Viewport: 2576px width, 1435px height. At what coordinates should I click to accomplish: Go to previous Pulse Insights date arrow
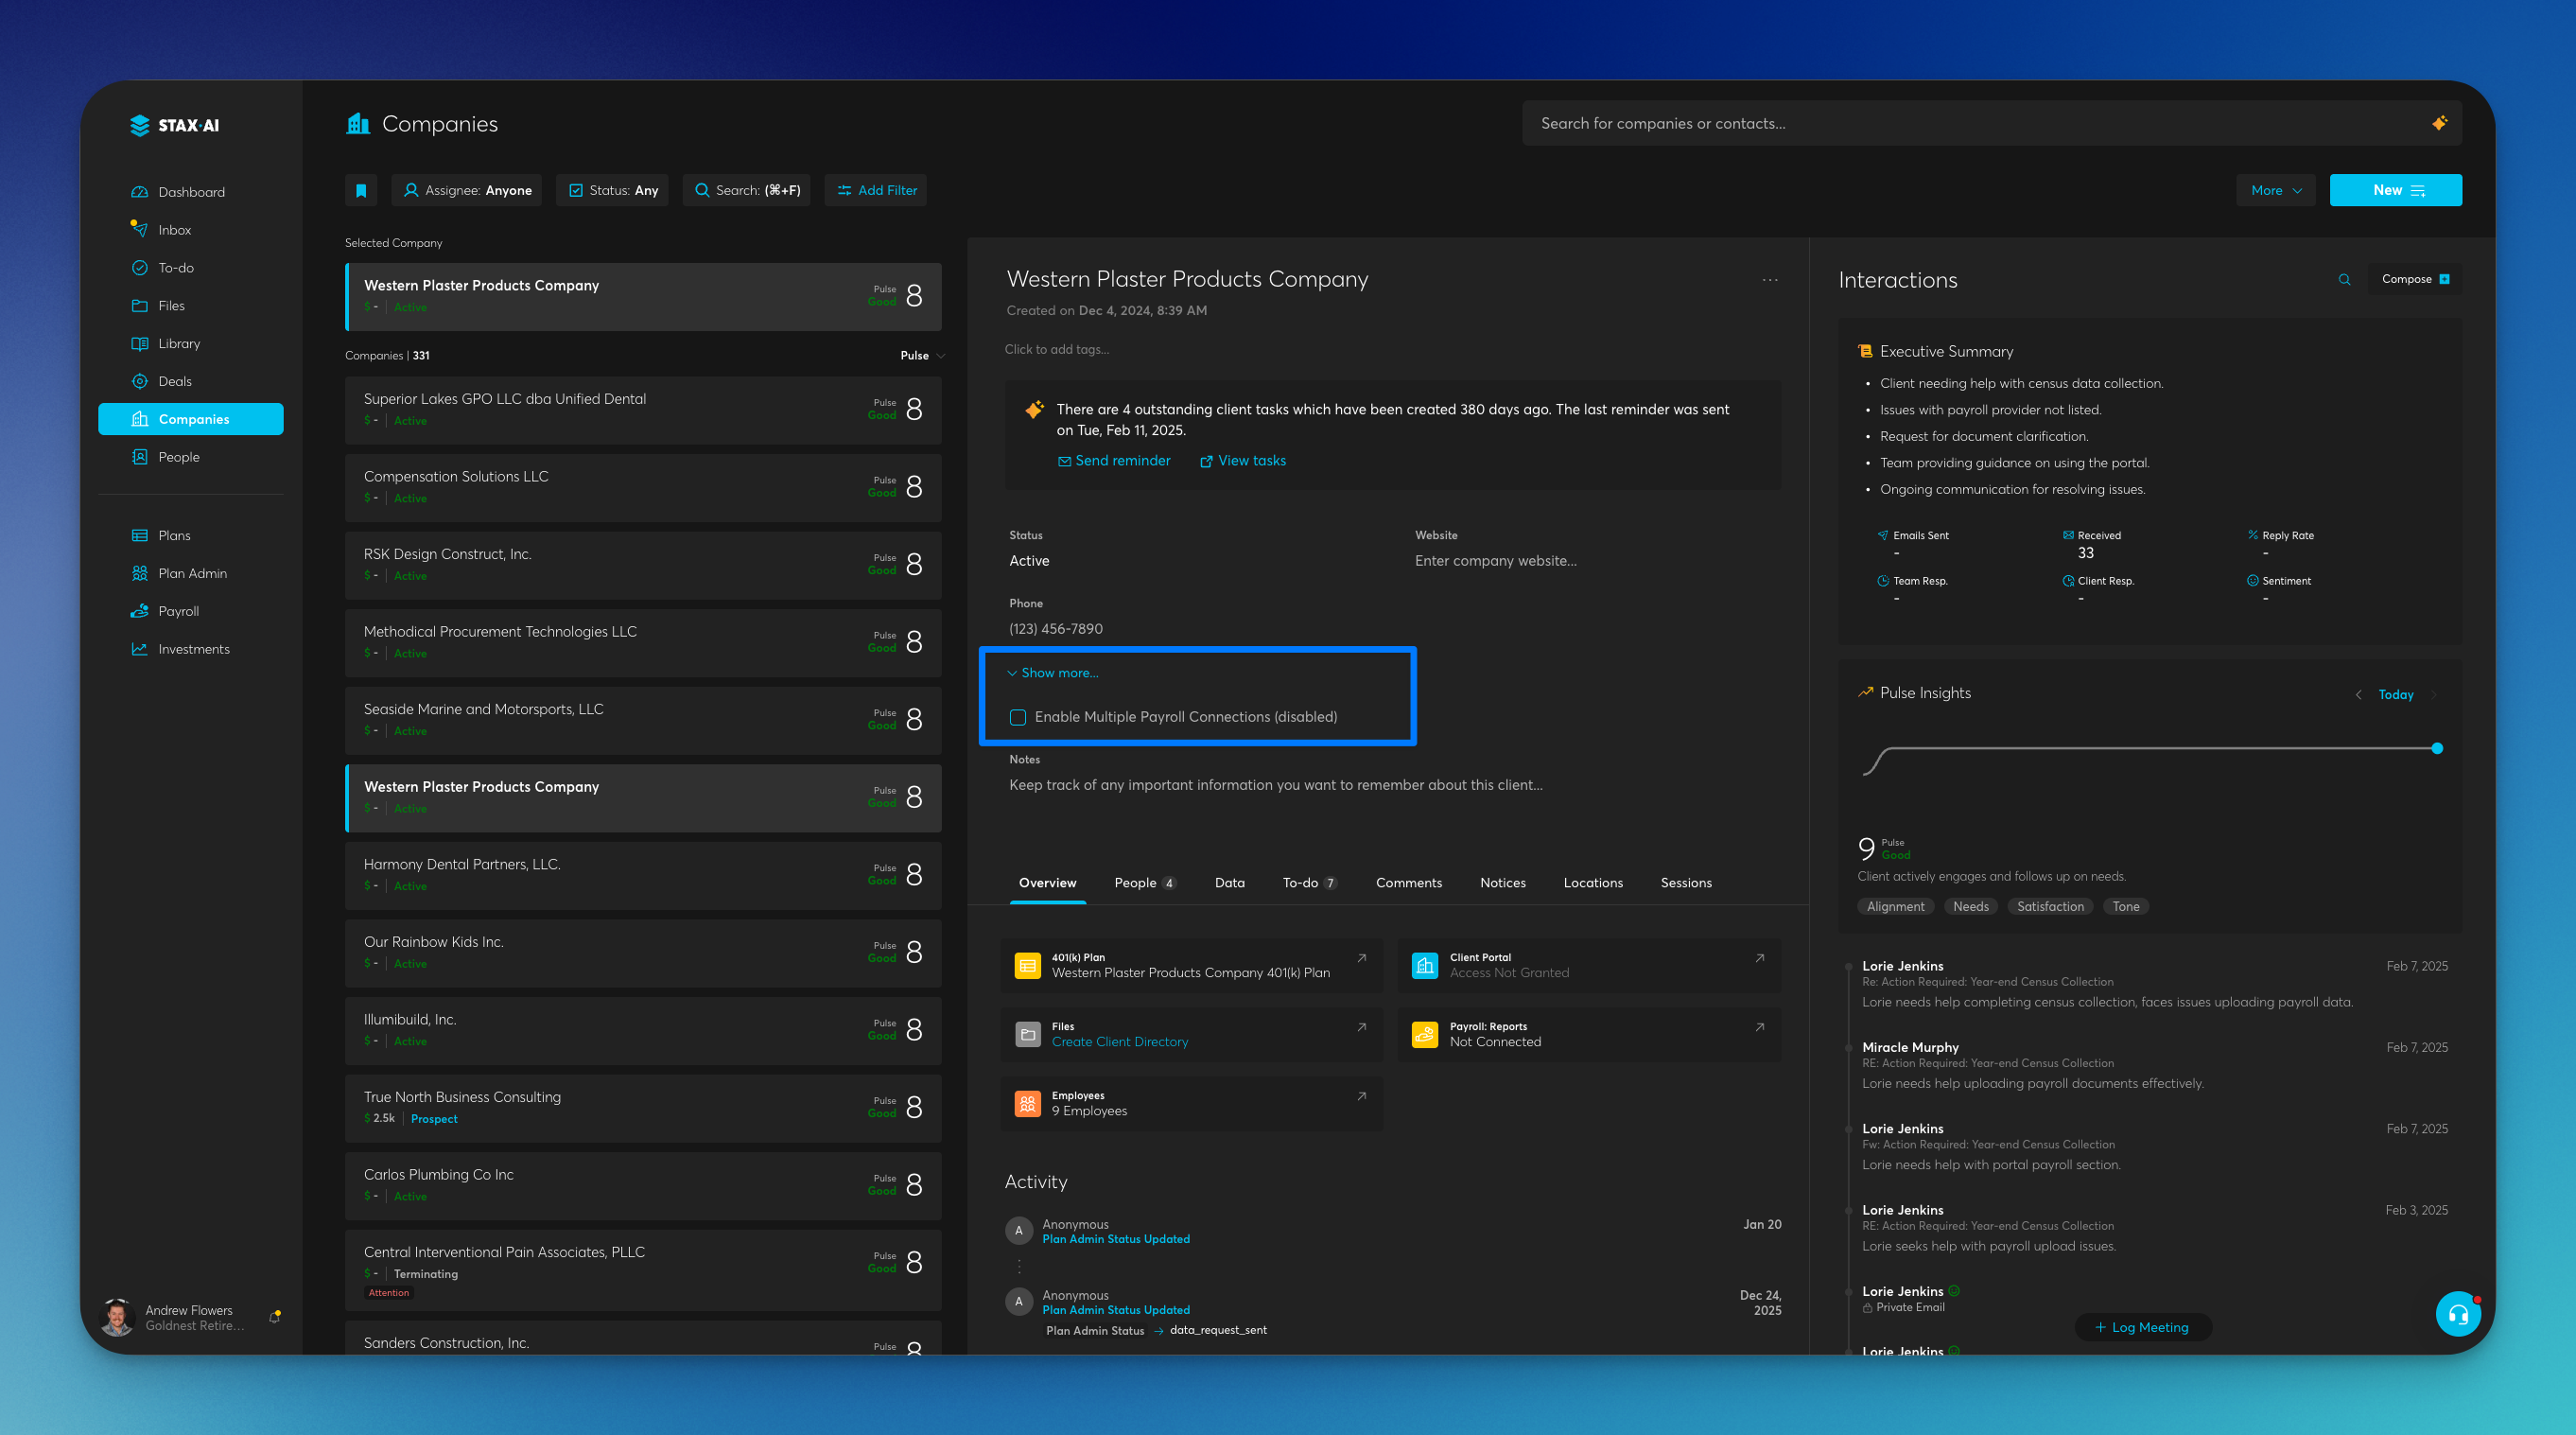2358,695
